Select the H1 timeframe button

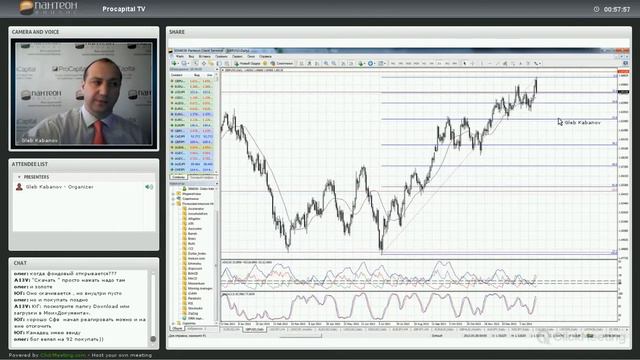coord(424,63)
